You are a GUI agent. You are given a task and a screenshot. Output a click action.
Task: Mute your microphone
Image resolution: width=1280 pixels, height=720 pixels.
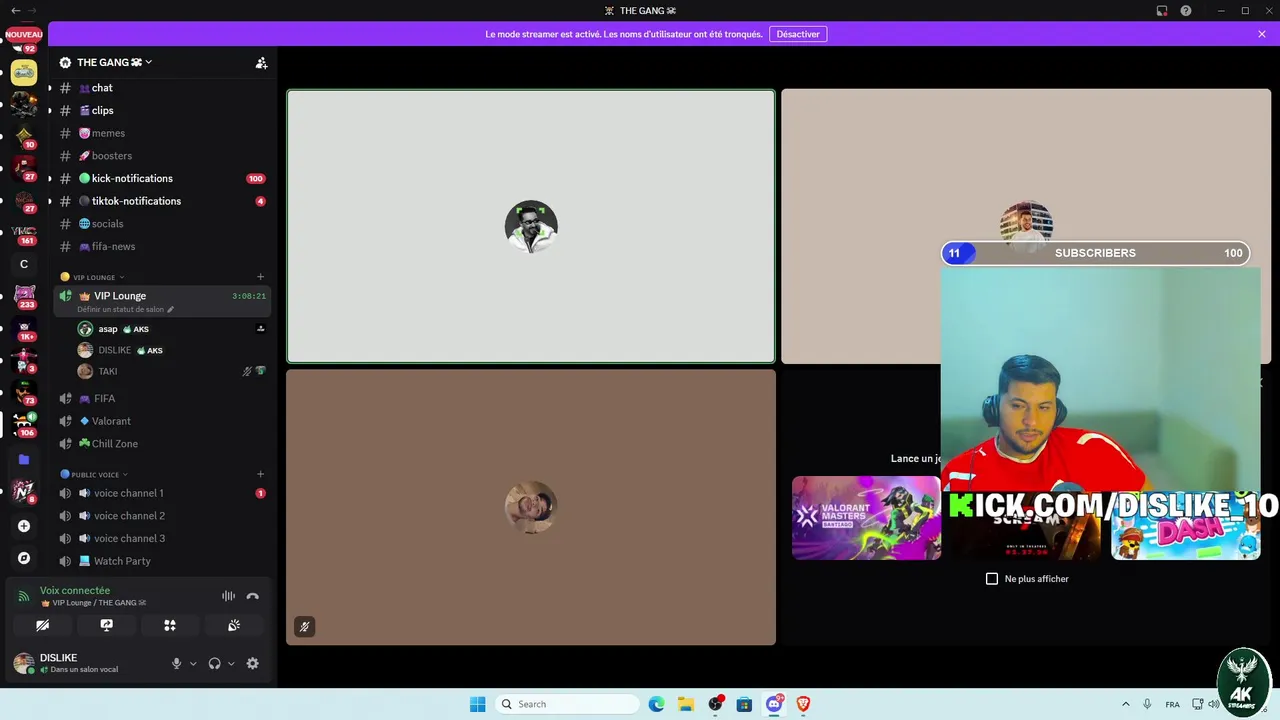click(176, 663)
